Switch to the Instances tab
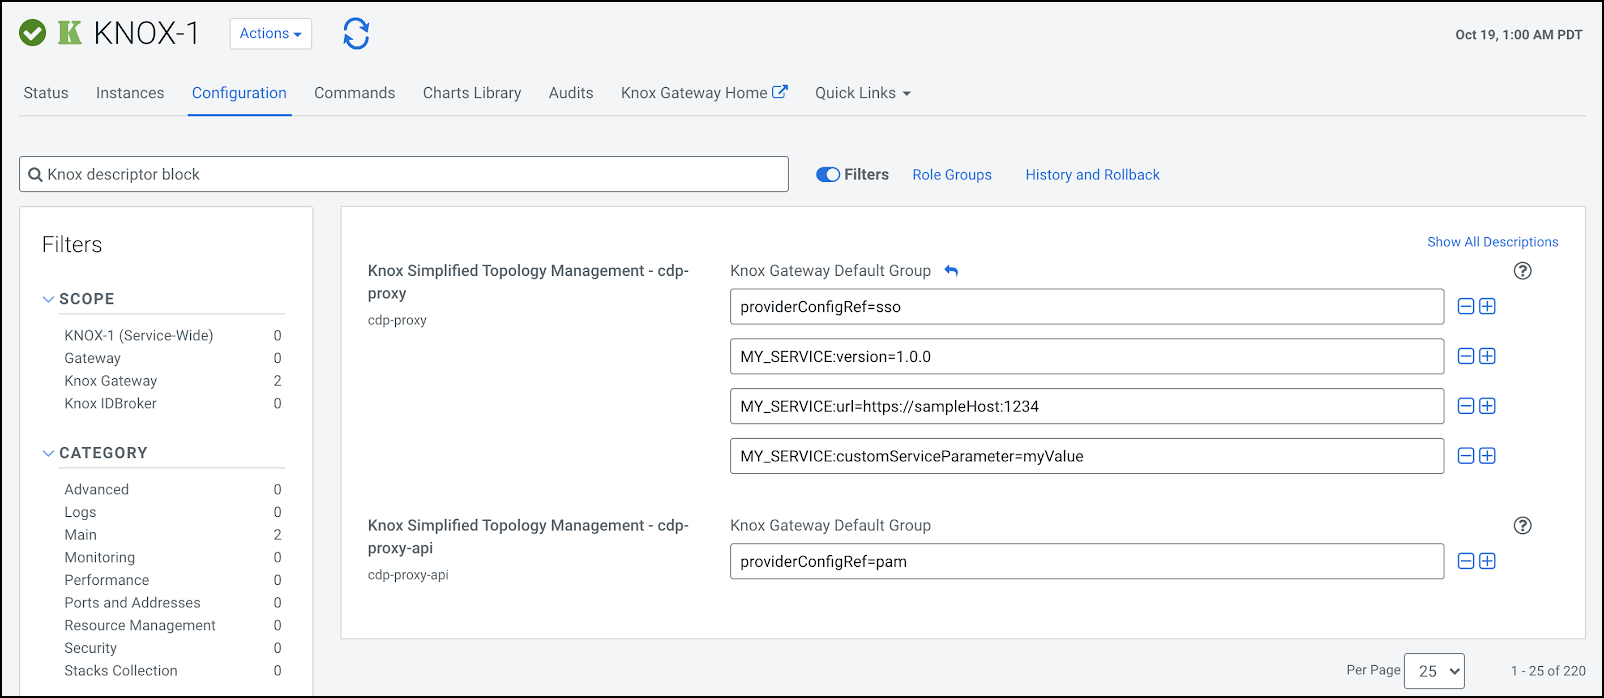 (130, 93)
